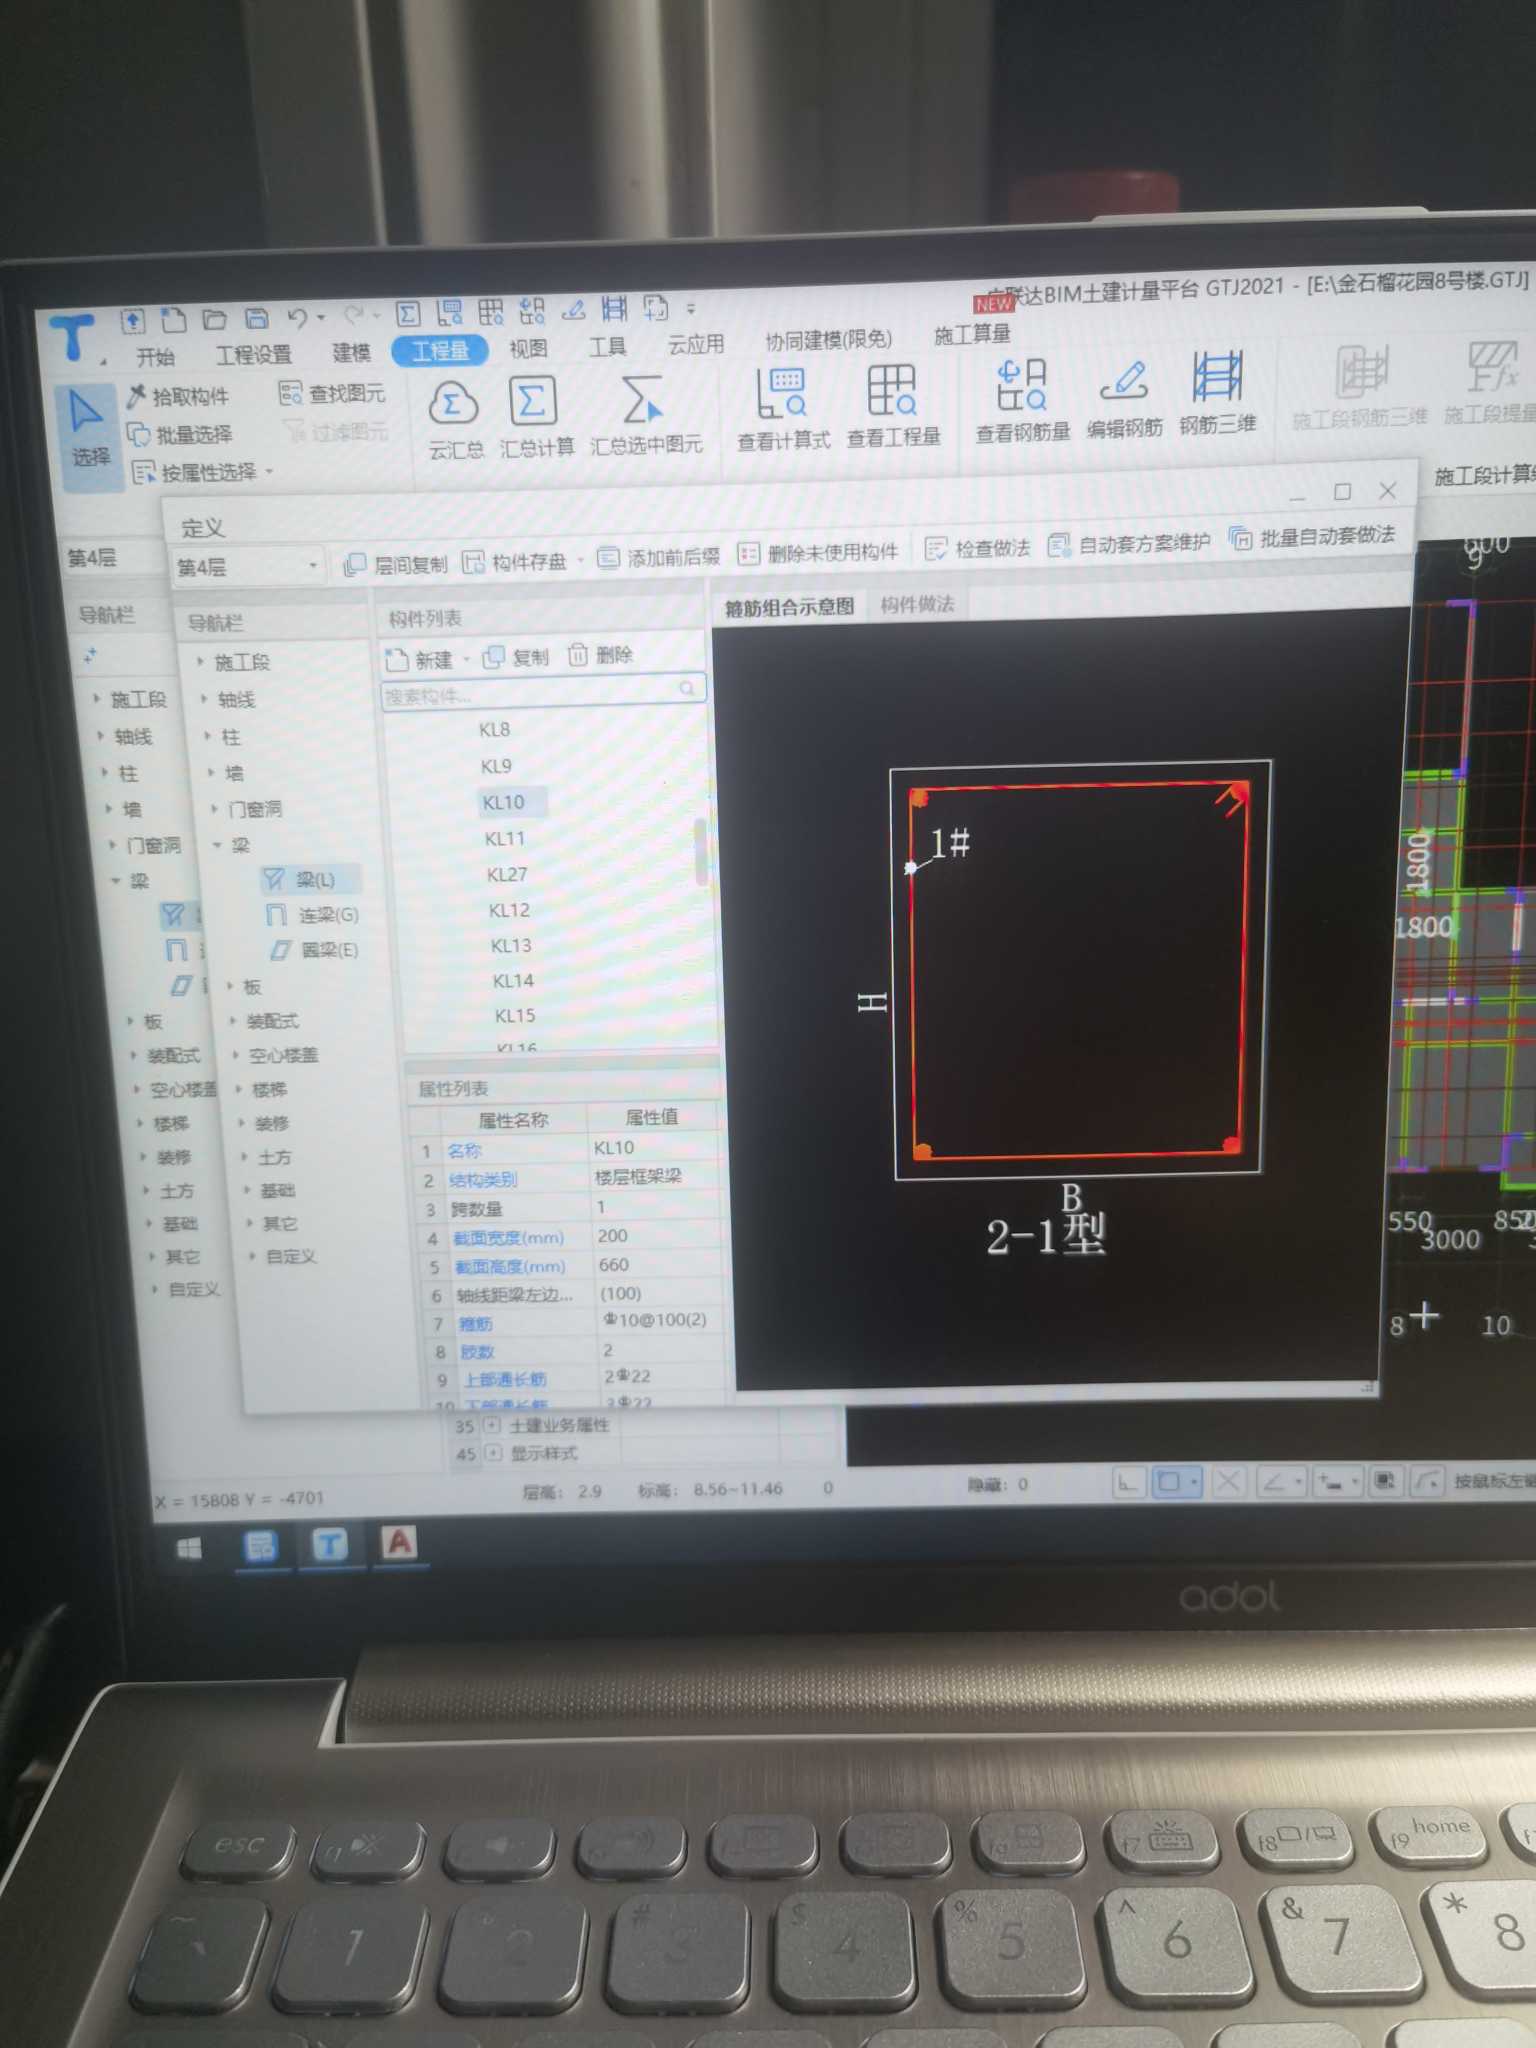
Task: Click 复制 in component list
Action: [516, 657]
